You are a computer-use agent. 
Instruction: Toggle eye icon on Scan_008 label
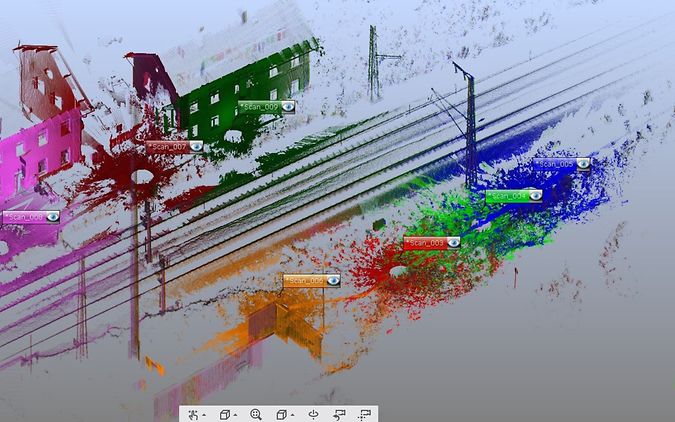click(51, 216)
